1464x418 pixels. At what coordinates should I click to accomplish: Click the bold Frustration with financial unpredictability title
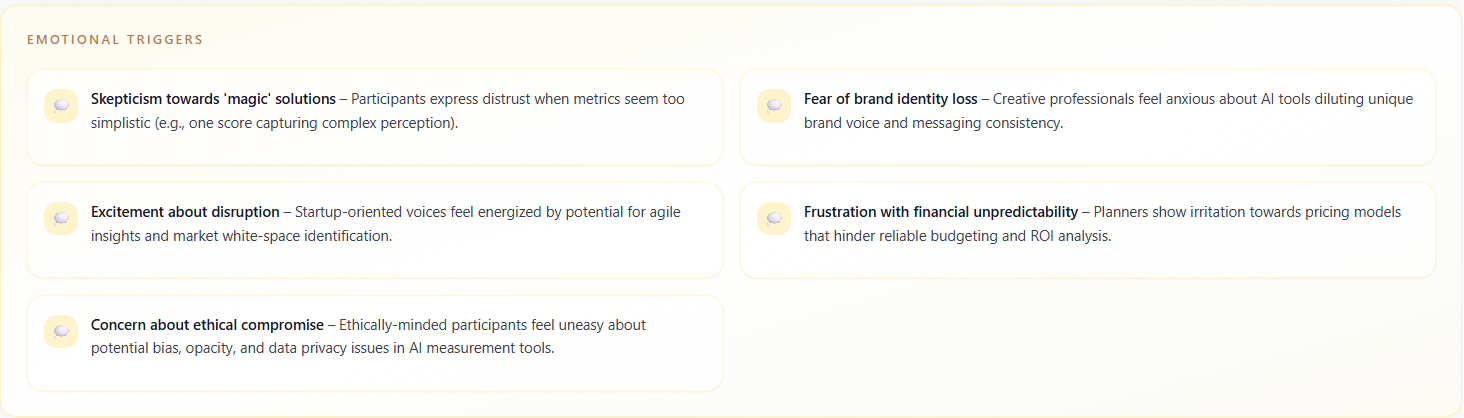[x=940, y=212]
